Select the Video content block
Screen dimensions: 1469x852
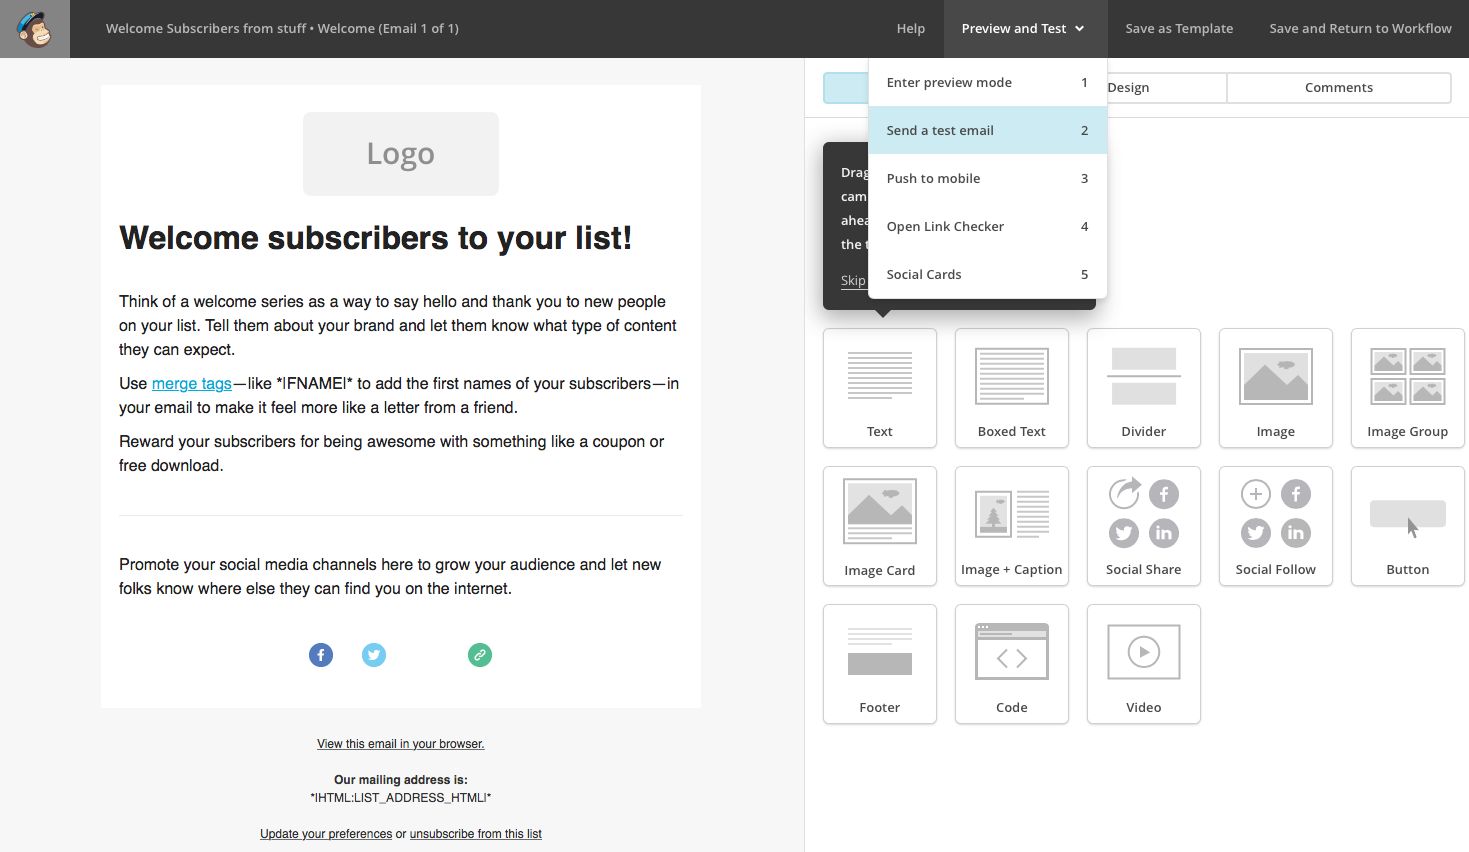(x=1144, y=664)
